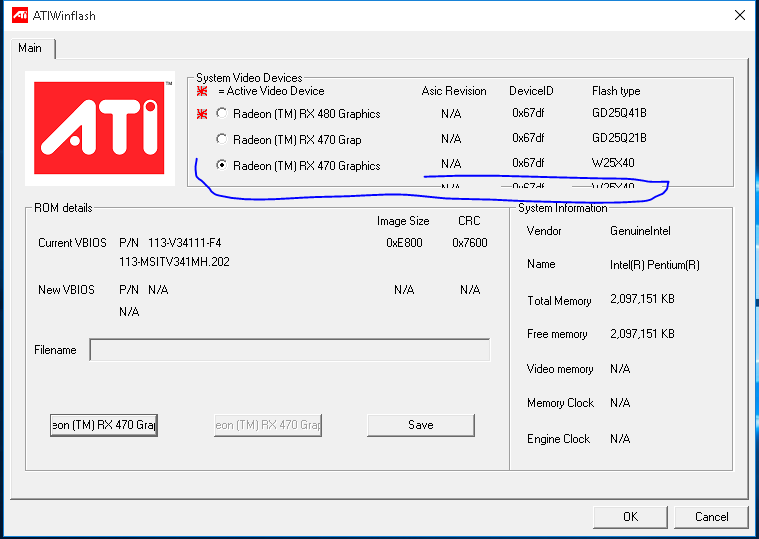Select the Radeon RX 470 Graphics radio option
759x539 pixels.
(222, 166)
